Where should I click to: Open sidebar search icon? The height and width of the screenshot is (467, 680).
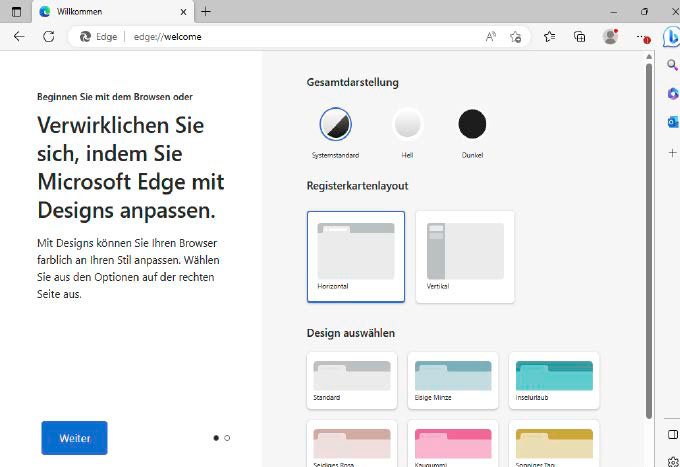point(672,65)
